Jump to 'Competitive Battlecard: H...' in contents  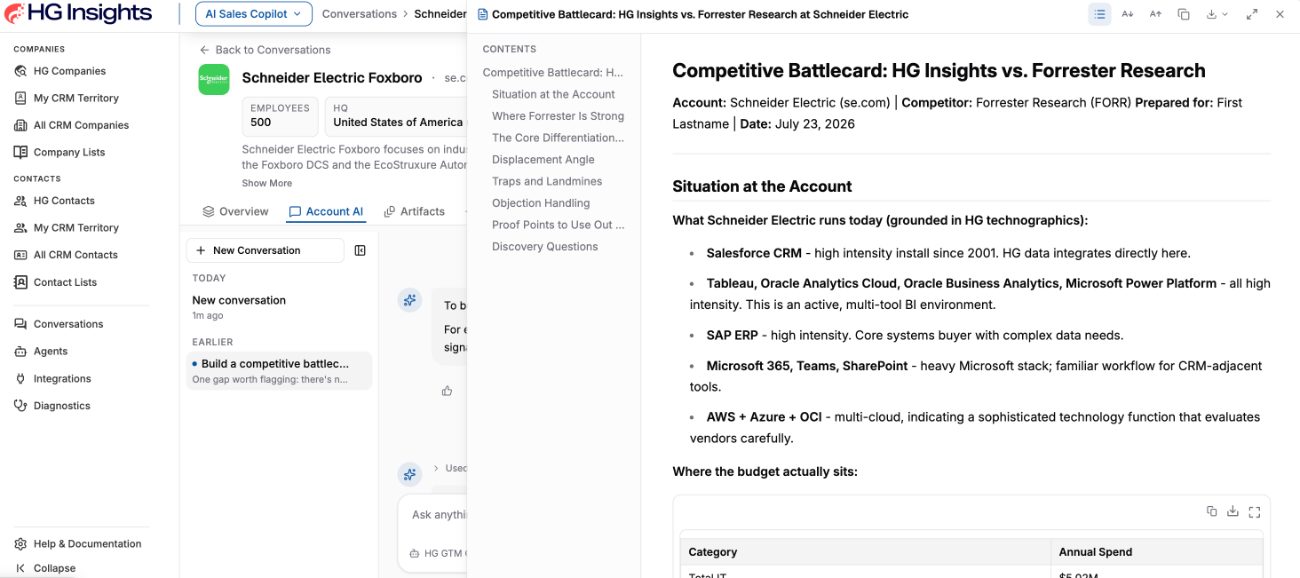[552, 72]
